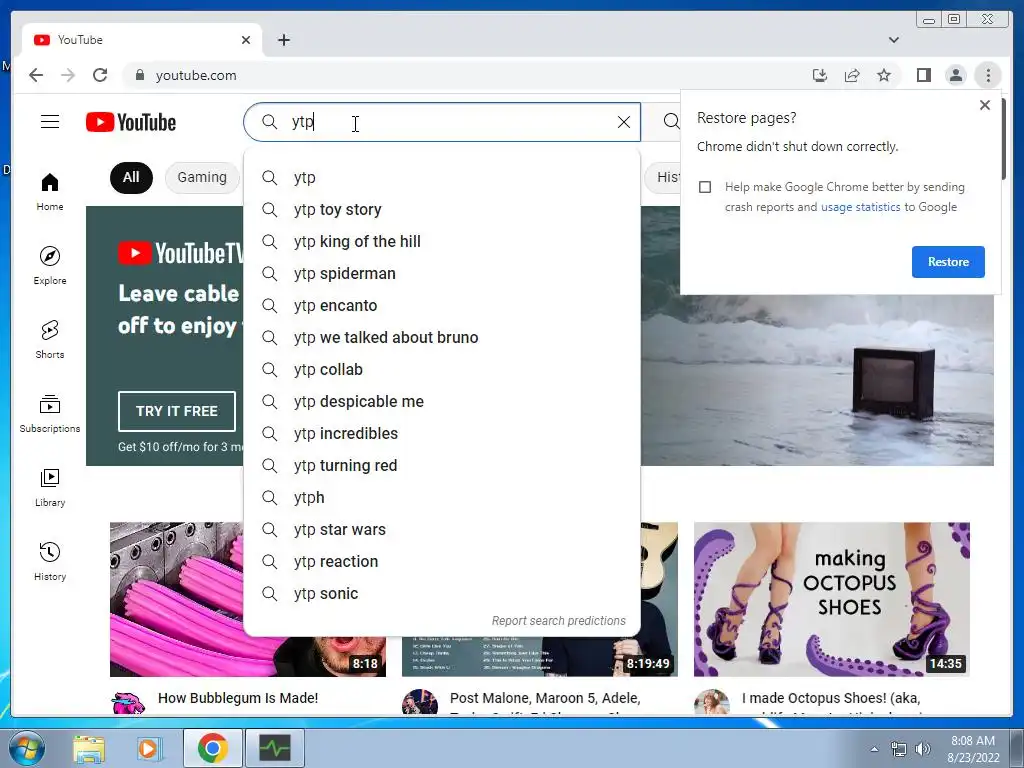This screenshot has width=1024, height=768.
Task: Pick 'ytp incredibles' suggestion
Action: click(441, 434)
